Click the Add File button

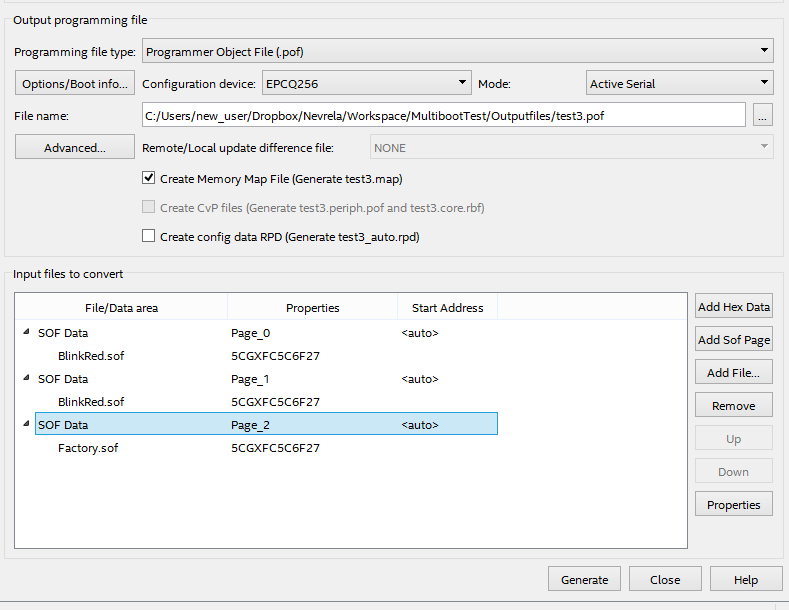coord(734,373)
